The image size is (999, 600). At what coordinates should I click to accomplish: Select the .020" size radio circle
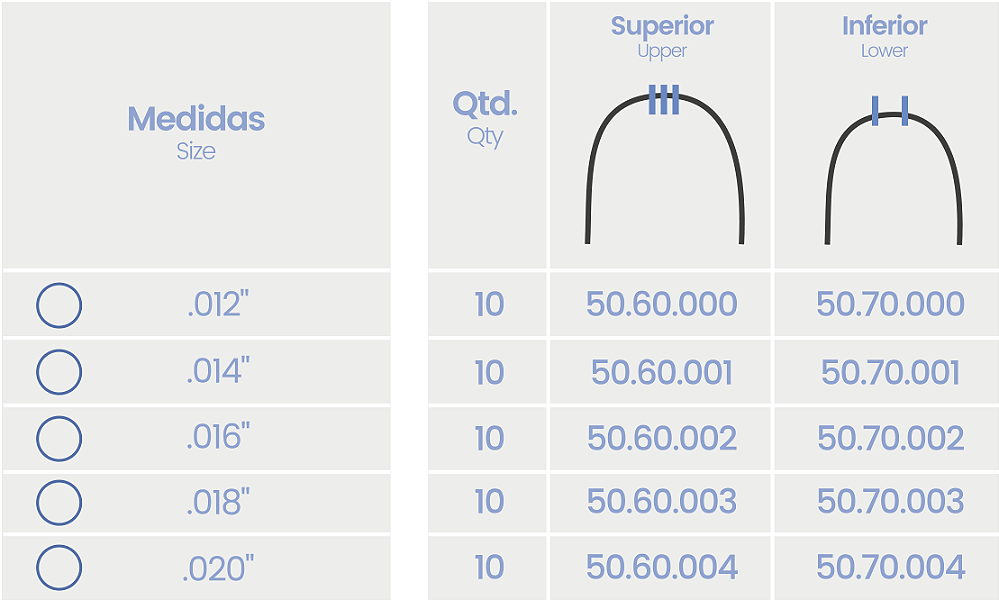[59, 567]
